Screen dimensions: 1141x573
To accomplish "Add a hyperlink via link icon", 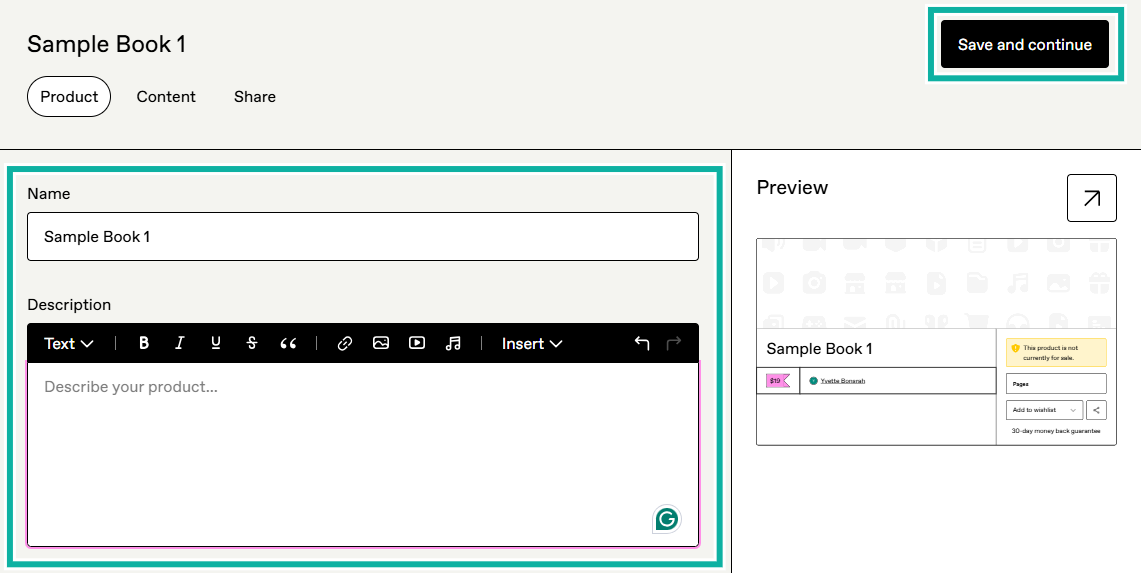I will point(345,343).
